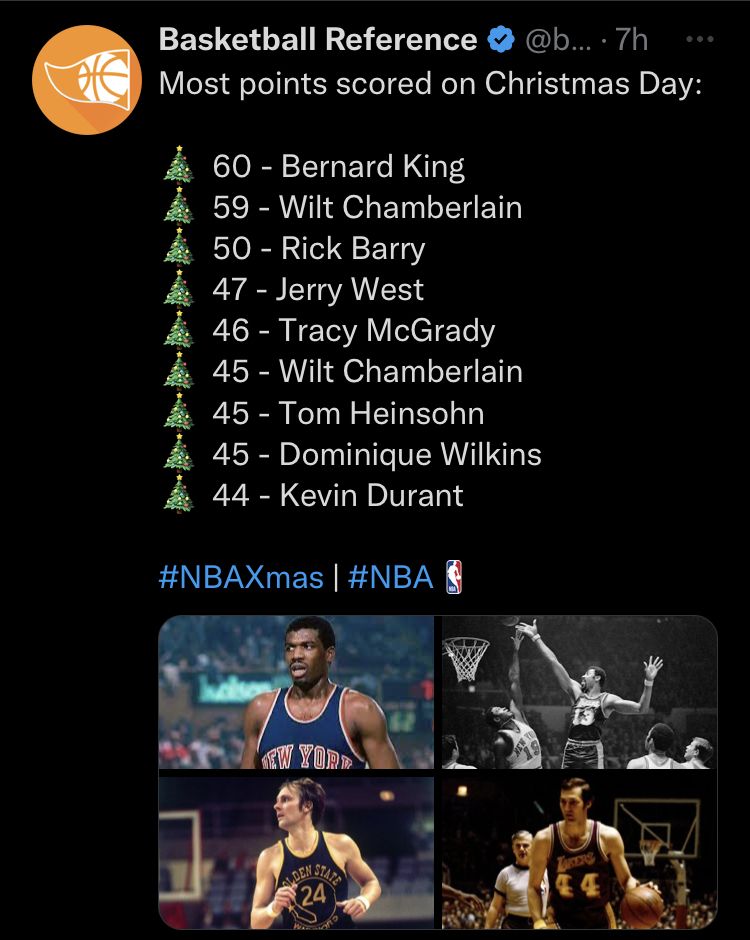
Task: Click the tweet headline about Christmas Day points
Action: 430,84
